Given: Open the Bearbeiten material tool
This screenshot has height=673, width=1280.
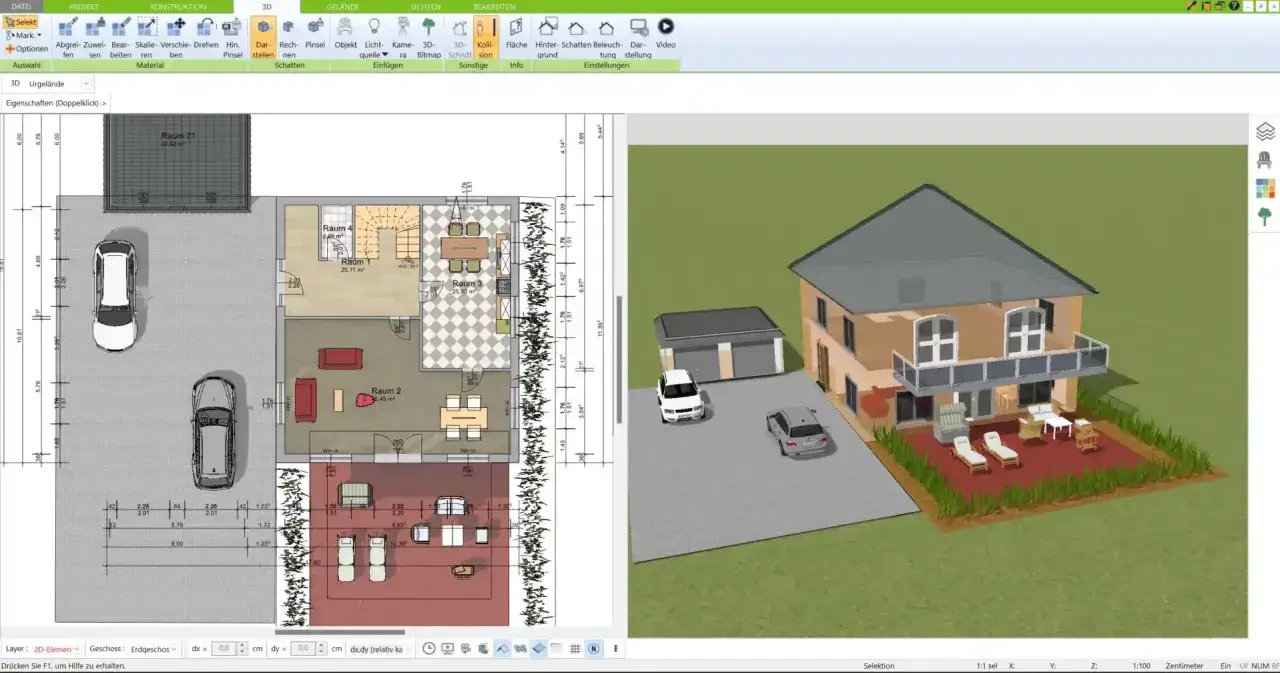Looking at the screenshot, I should click(121, 38).
